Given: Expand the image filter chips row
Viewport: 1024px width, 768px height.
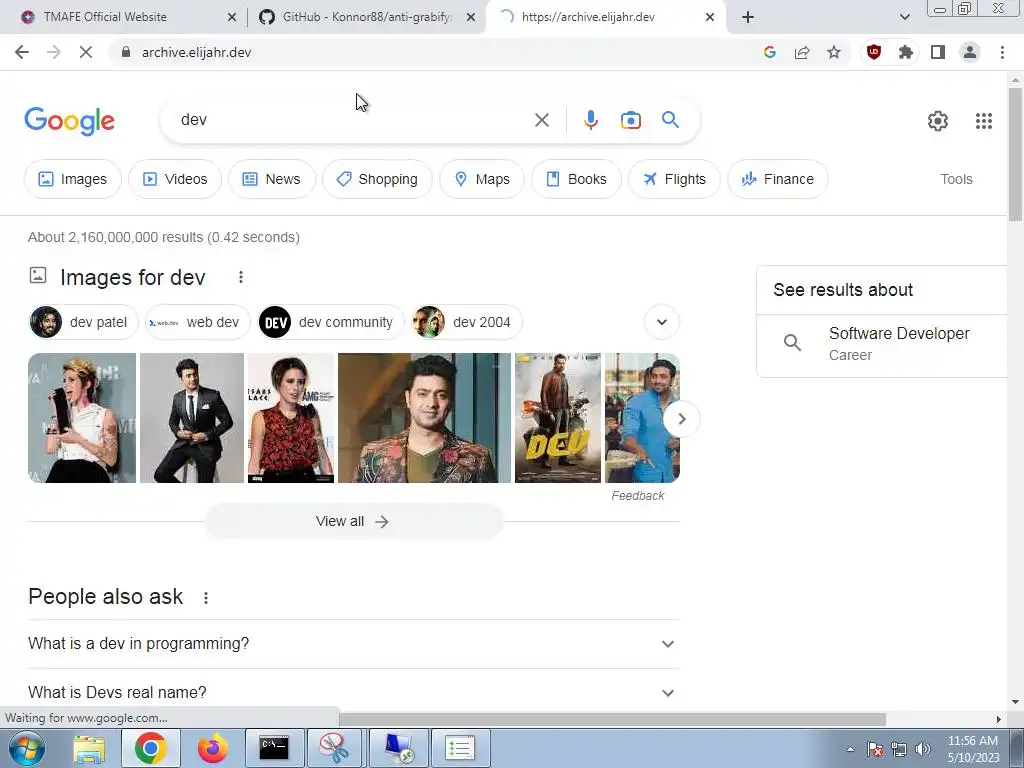Looking at the screenshot, I should [x=662, y=322].
